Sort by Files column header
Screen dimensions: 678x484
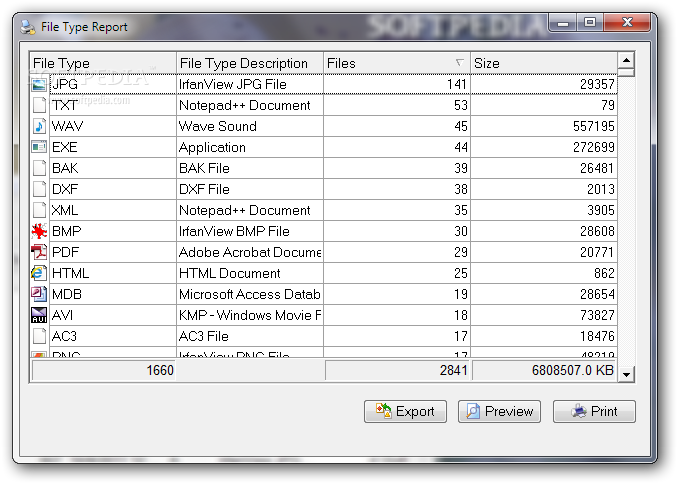pyautogui.click(x=397, y=63)
